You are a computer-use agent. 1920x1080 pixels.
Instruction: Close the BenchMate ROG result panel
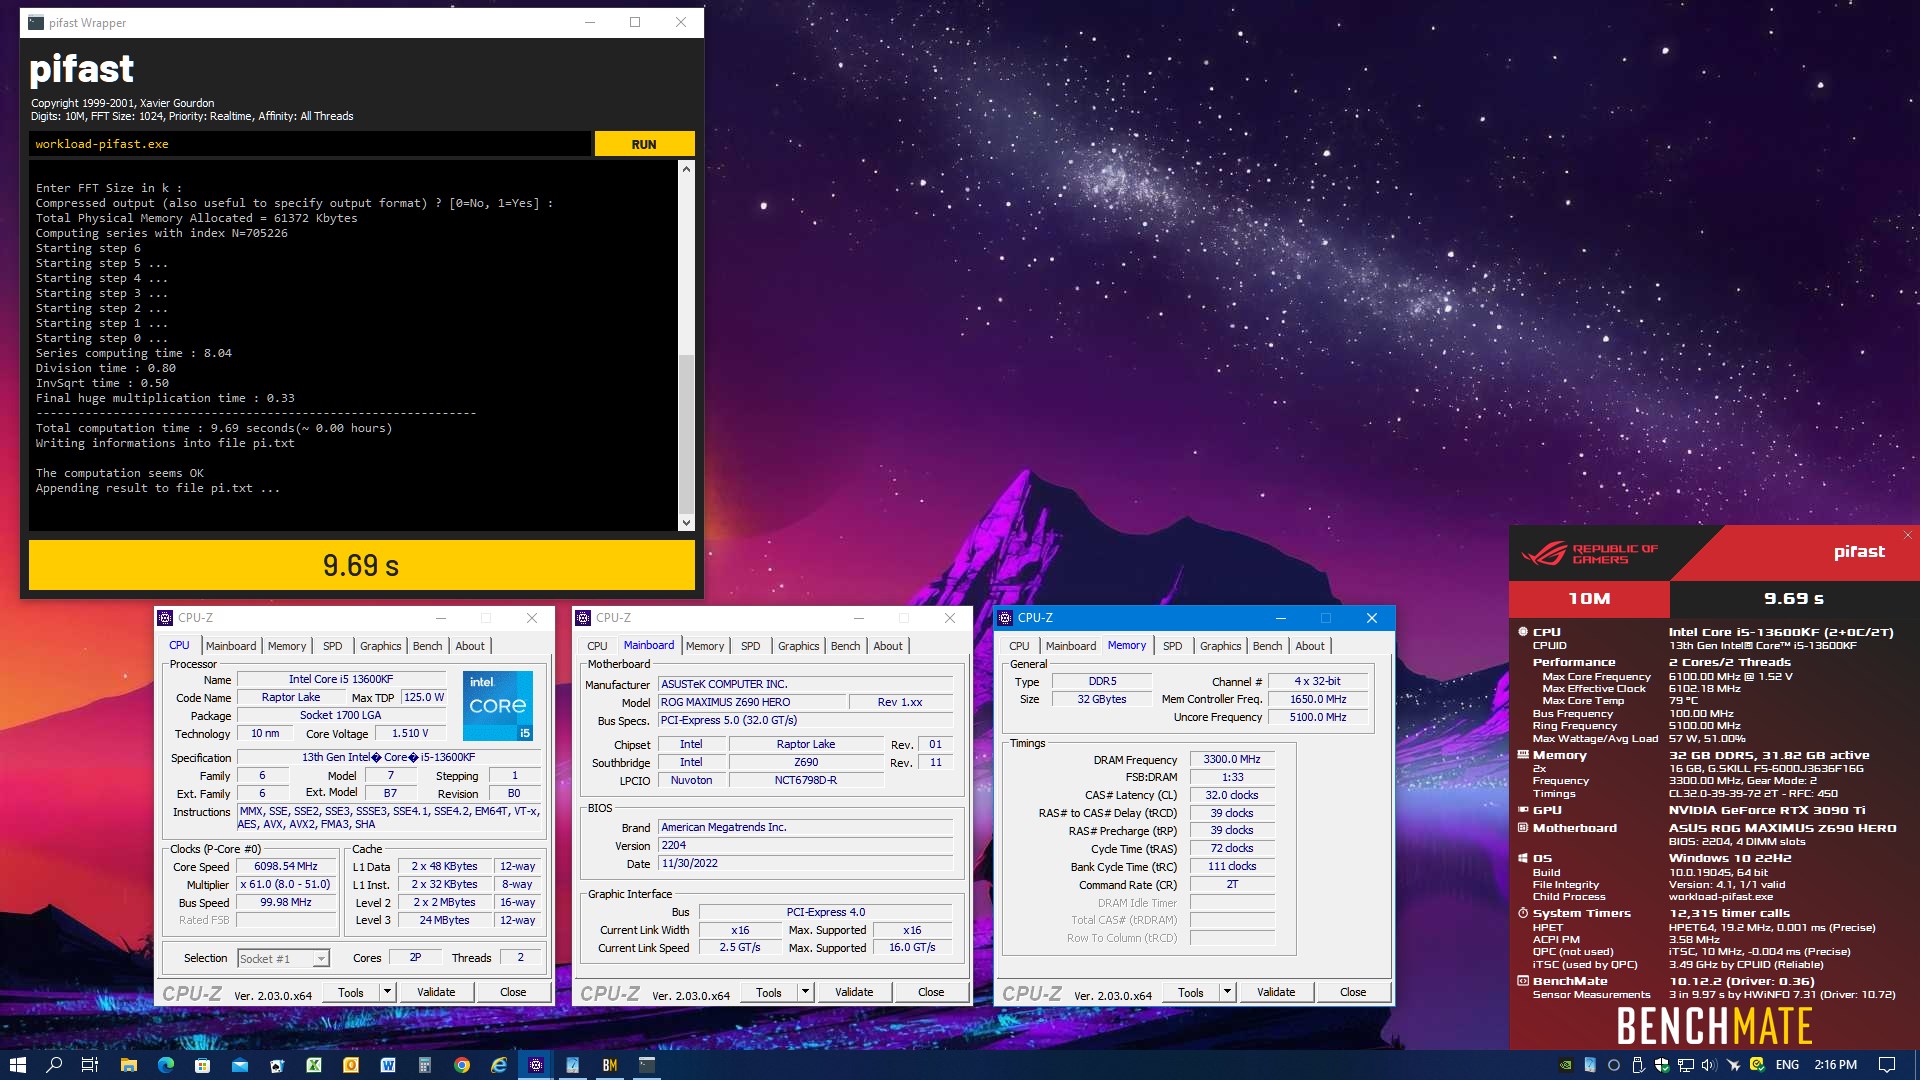1907,536
